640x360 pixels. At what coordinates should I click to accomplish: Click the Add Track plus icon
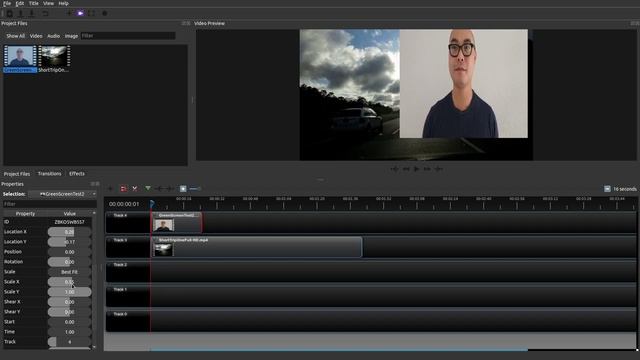[110, 189]
